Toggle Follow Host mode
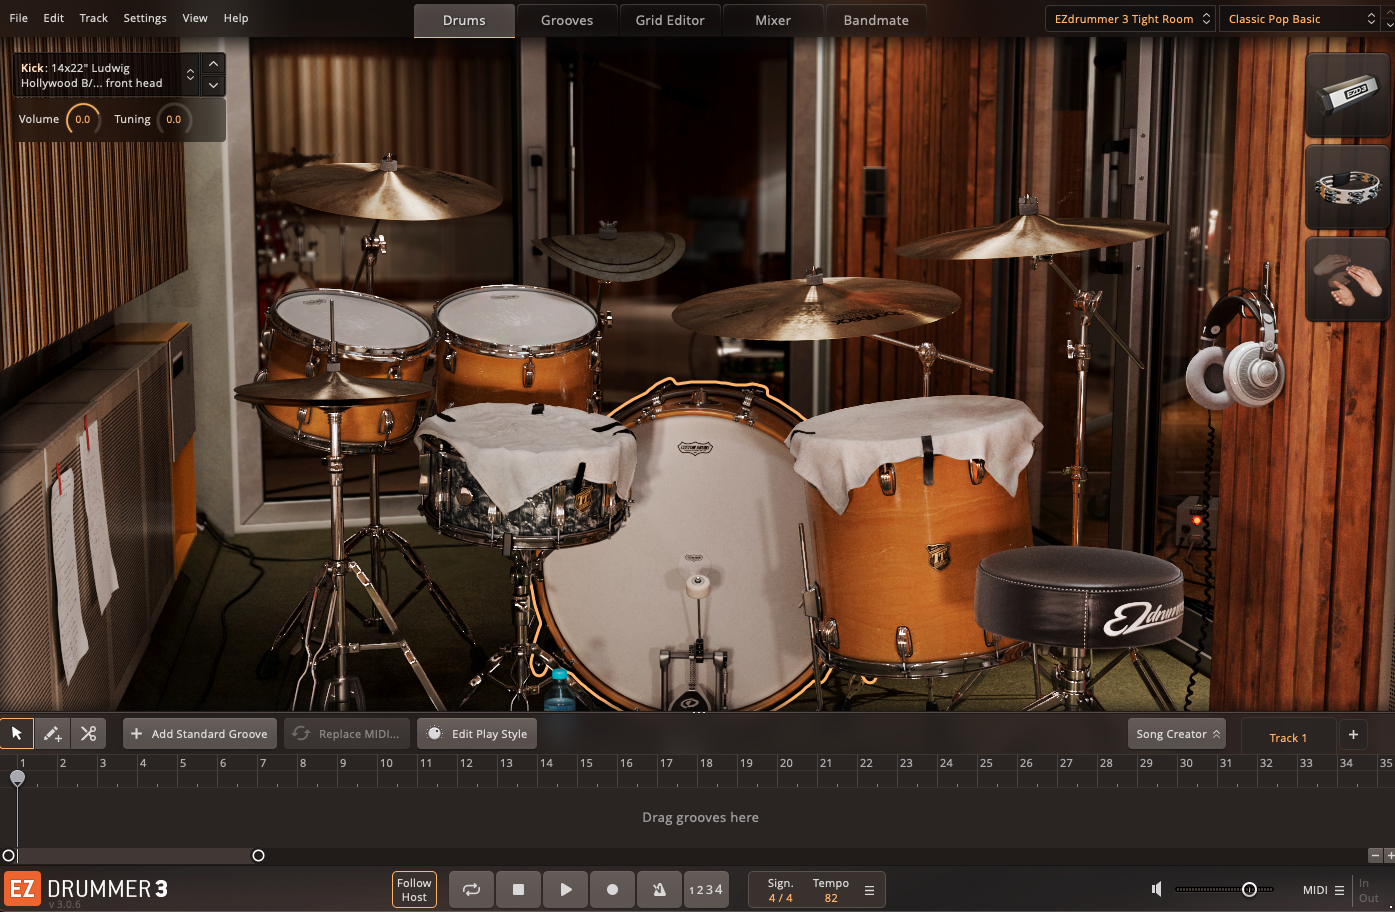 414,889
